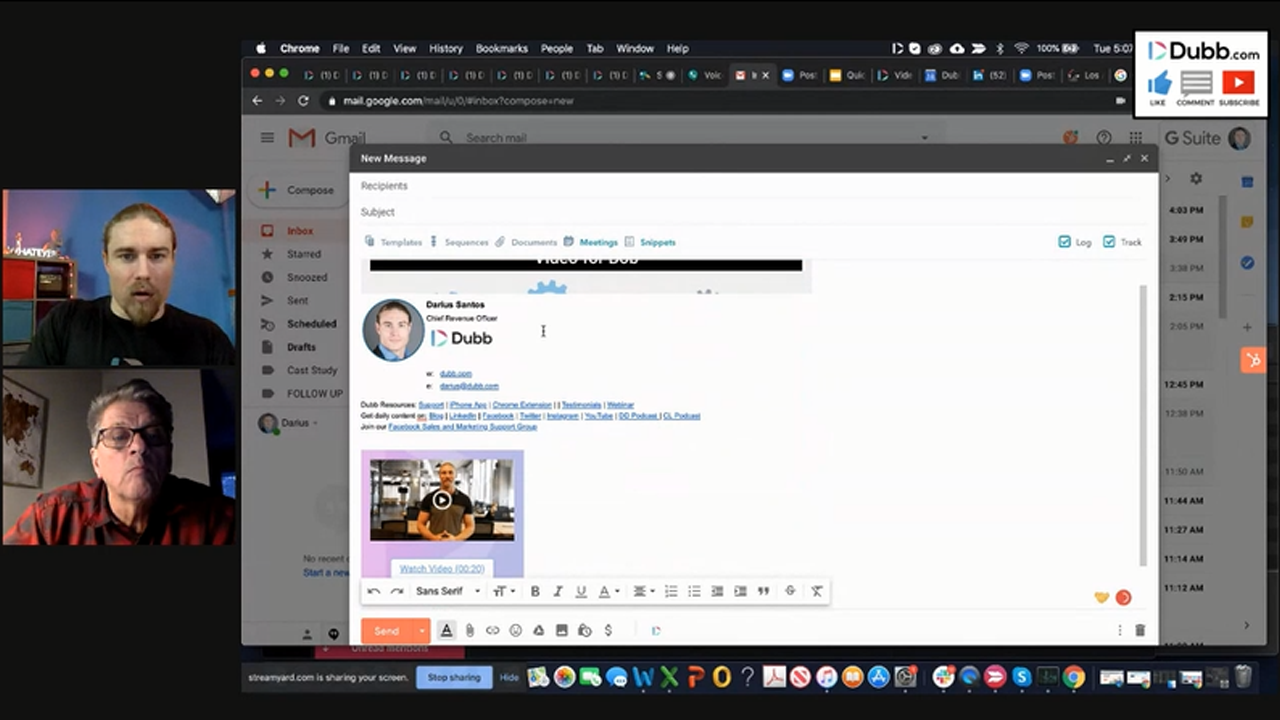
Task: Apply strikethrough formatting
Action: click(790, 591)
